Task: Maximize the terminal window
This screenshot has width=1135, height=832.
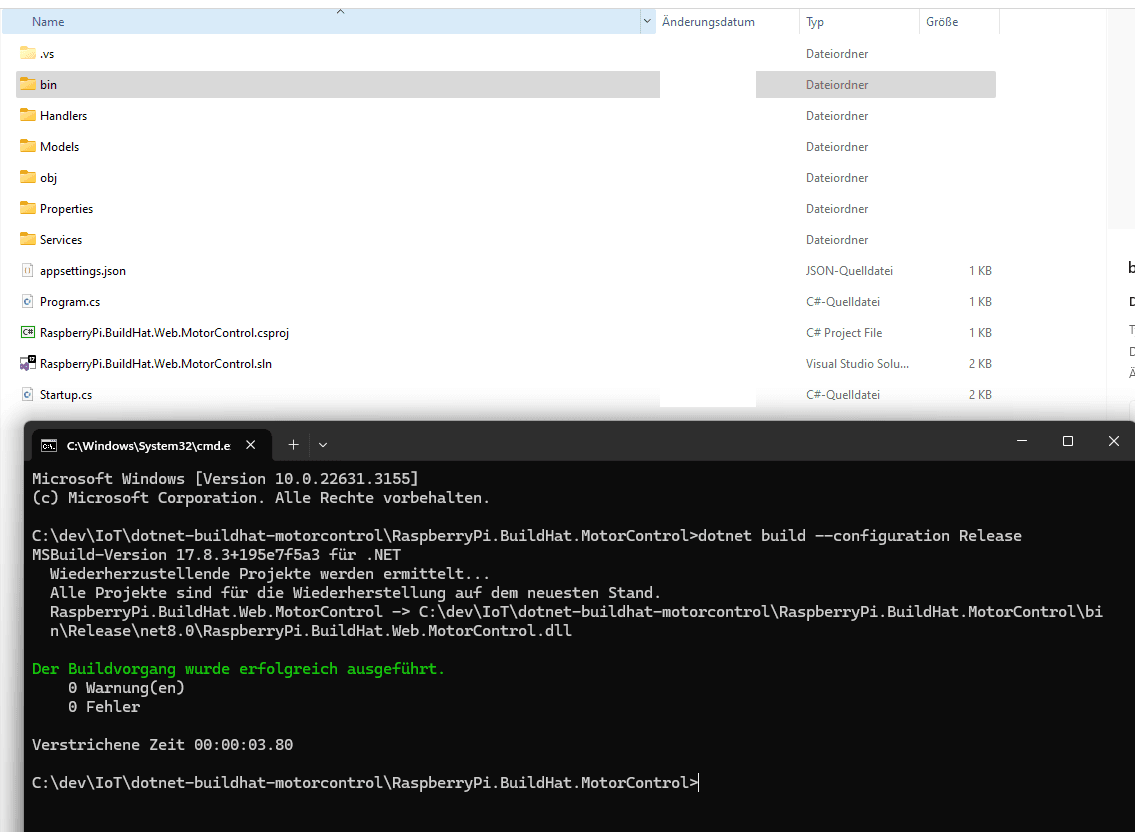Action: click(x=1068, y=441)
